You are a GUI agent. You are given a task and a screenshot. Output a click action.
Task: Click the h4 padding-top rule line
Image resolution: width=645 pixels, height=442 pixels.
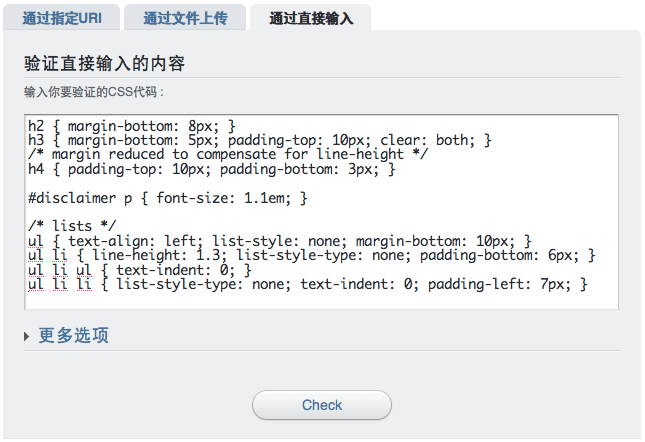click(x=212, y=169)
